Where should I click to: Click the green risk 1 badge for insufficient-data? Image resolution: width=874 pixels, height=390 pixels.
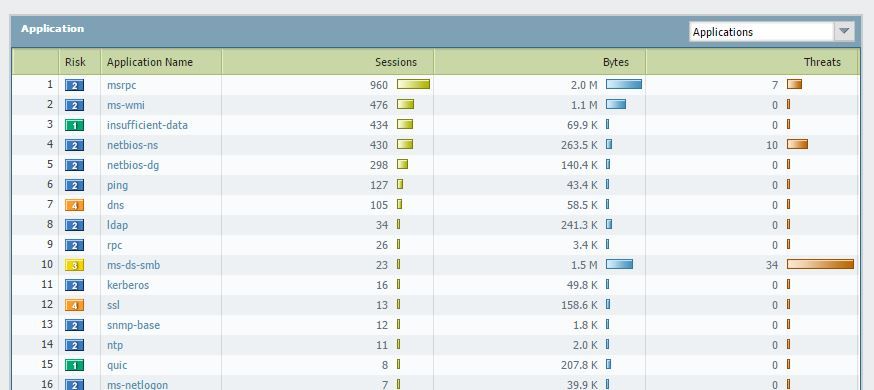coord(74,125)
